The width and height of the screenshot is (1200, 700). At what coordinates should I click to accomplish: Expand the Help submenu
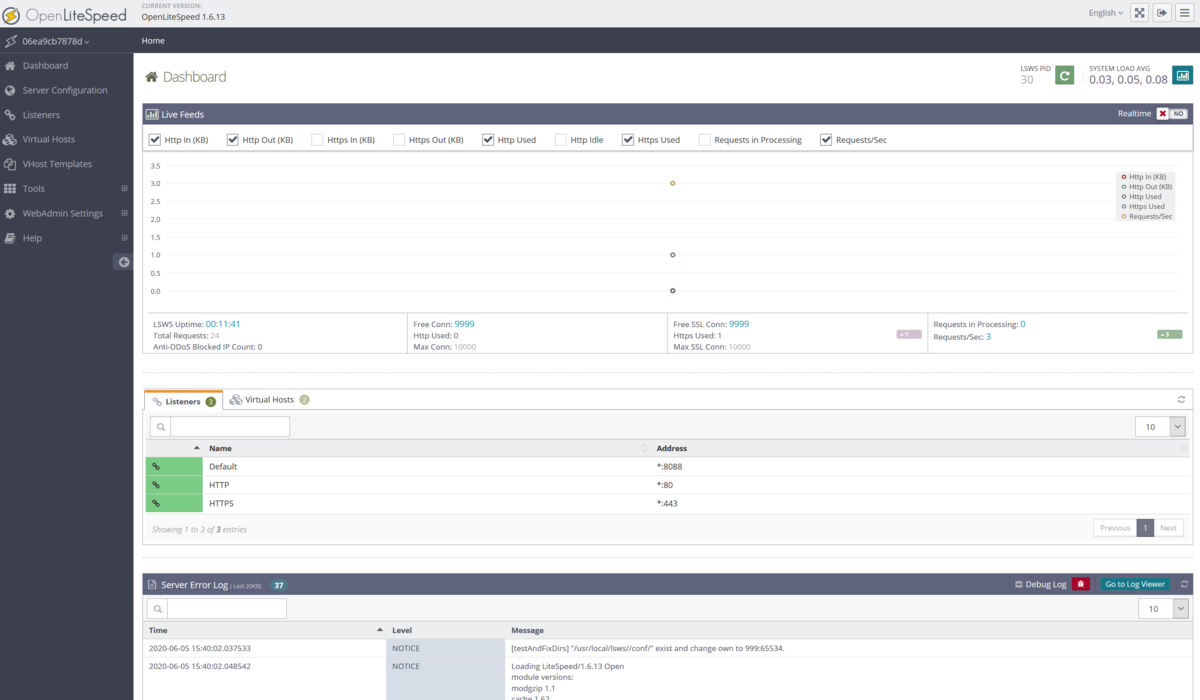(125, 238)
